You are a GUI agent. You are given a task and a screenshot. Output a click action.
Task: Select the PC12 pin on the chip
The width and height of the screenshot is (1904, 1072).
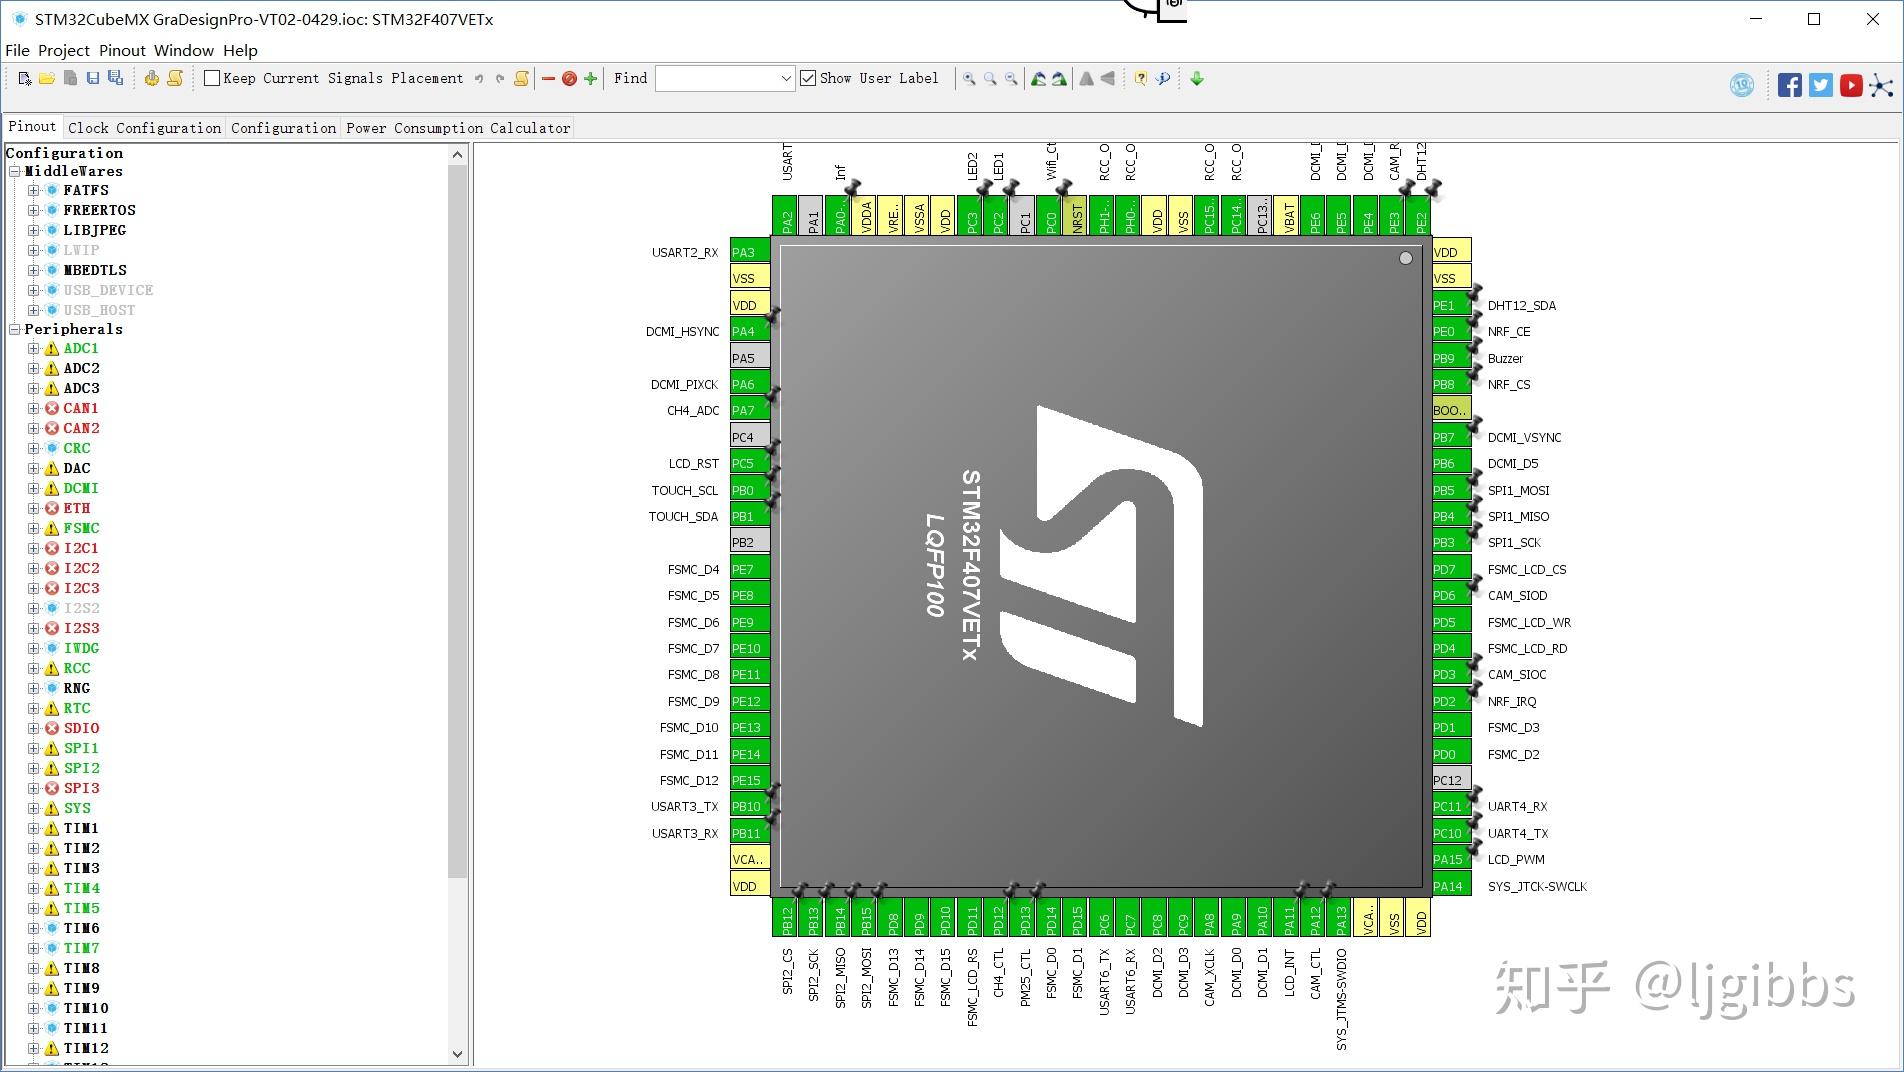(1450, 780)
